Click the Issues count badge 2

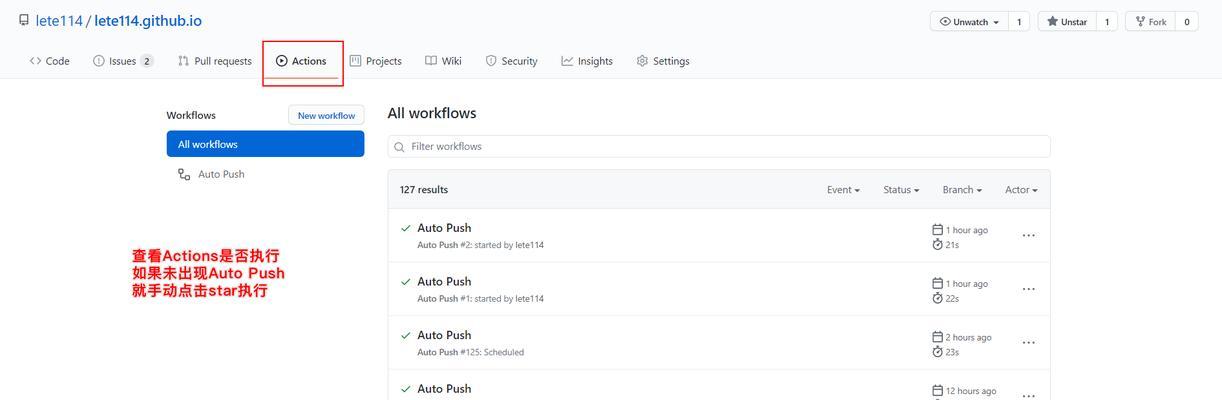147,61
